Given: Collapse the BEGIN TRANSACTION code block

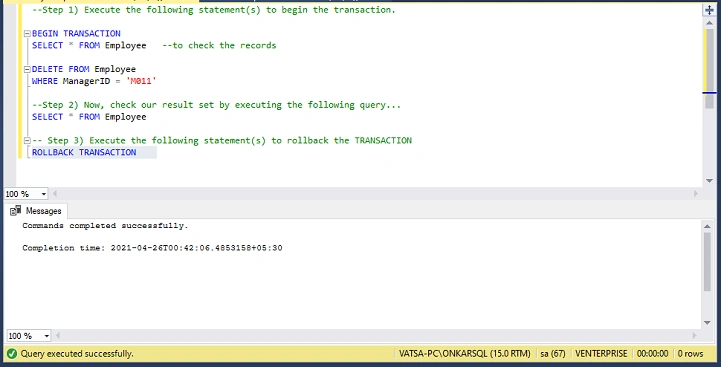Looking at the screenshot, I should pos(27,34).
